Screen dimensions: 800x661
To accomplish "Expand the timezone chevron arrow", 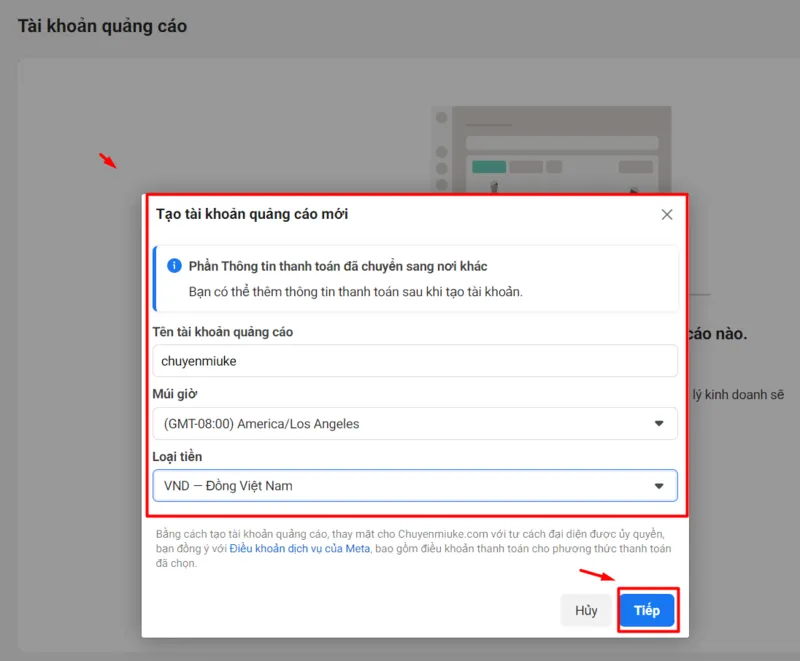I will pyautogui.click(x=661, y=424).
